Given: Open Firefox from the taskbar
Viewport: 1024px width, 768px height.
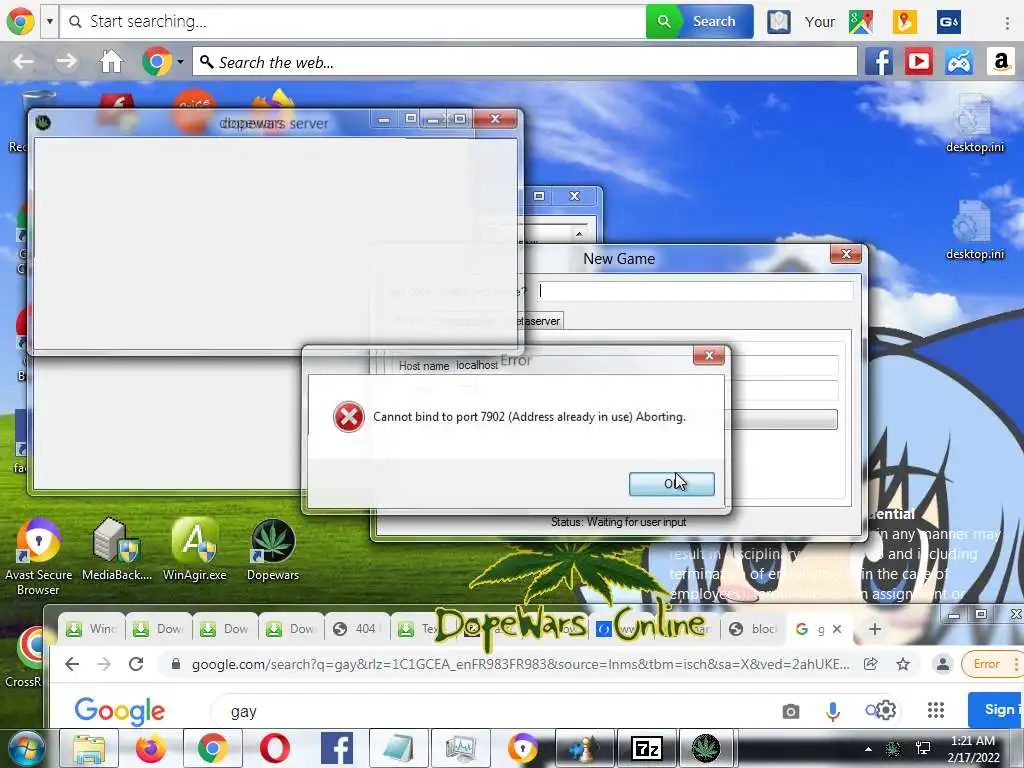Looking at the screenshot, I should point(151,748).
